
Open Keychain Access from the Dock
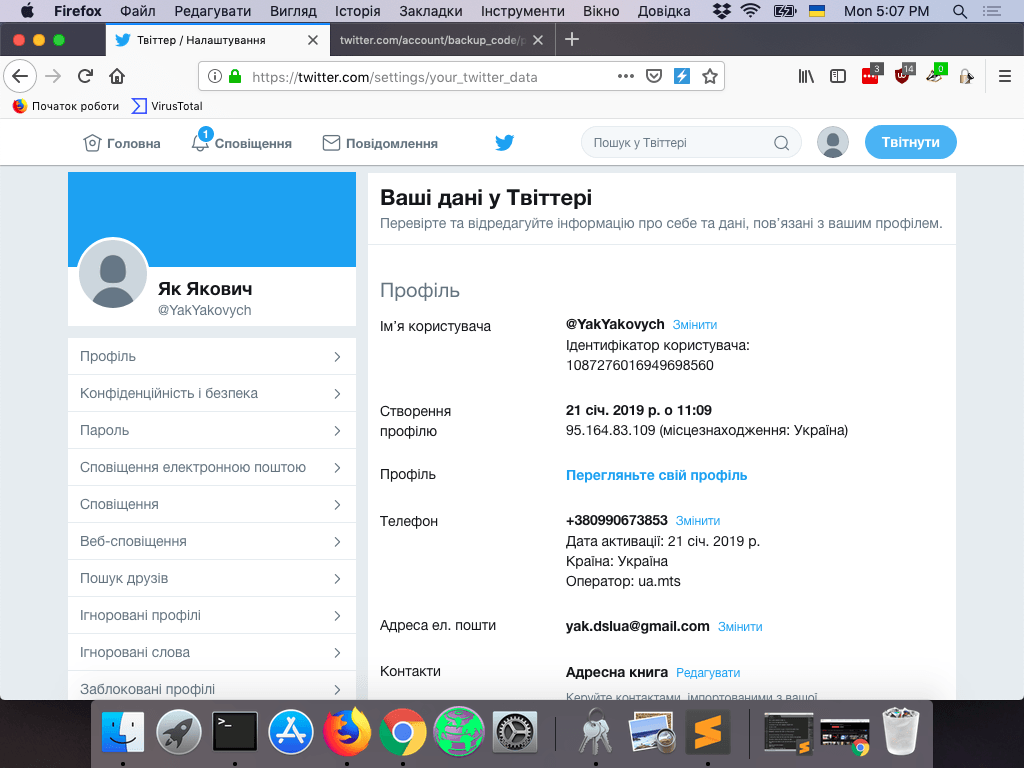click(x=595, y=731)
